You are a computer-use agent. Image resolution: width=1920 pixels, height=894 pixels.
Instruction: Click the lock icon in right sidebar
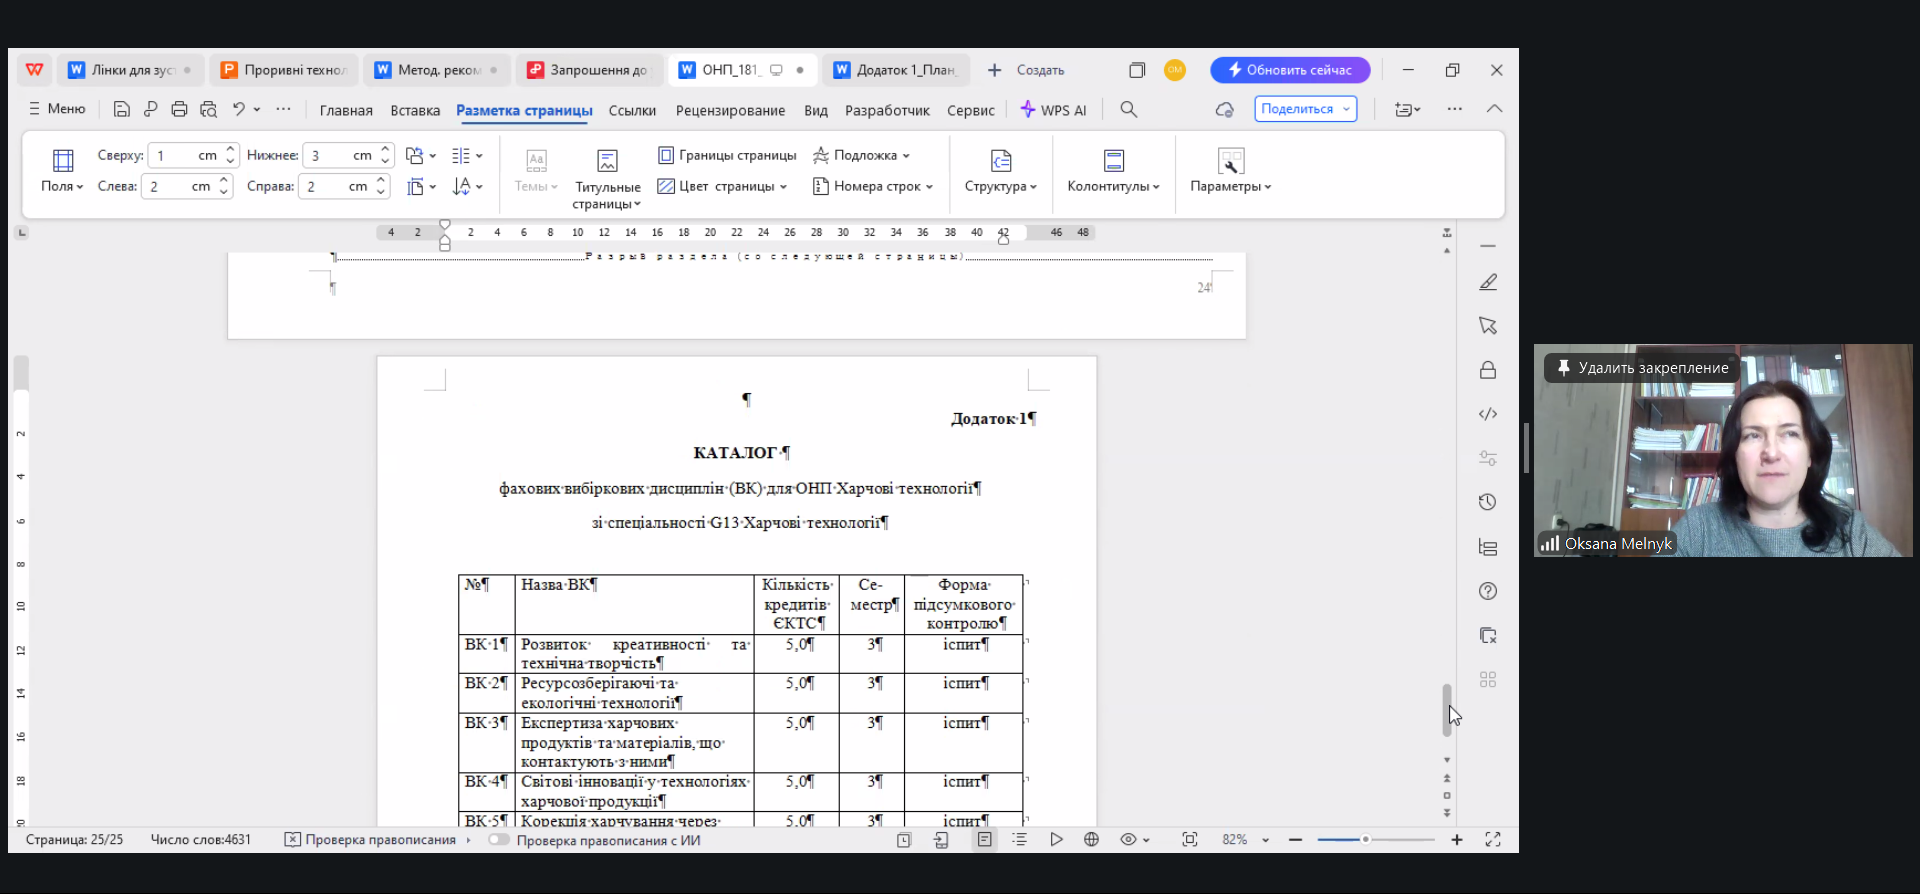(x=1487, y=370)
